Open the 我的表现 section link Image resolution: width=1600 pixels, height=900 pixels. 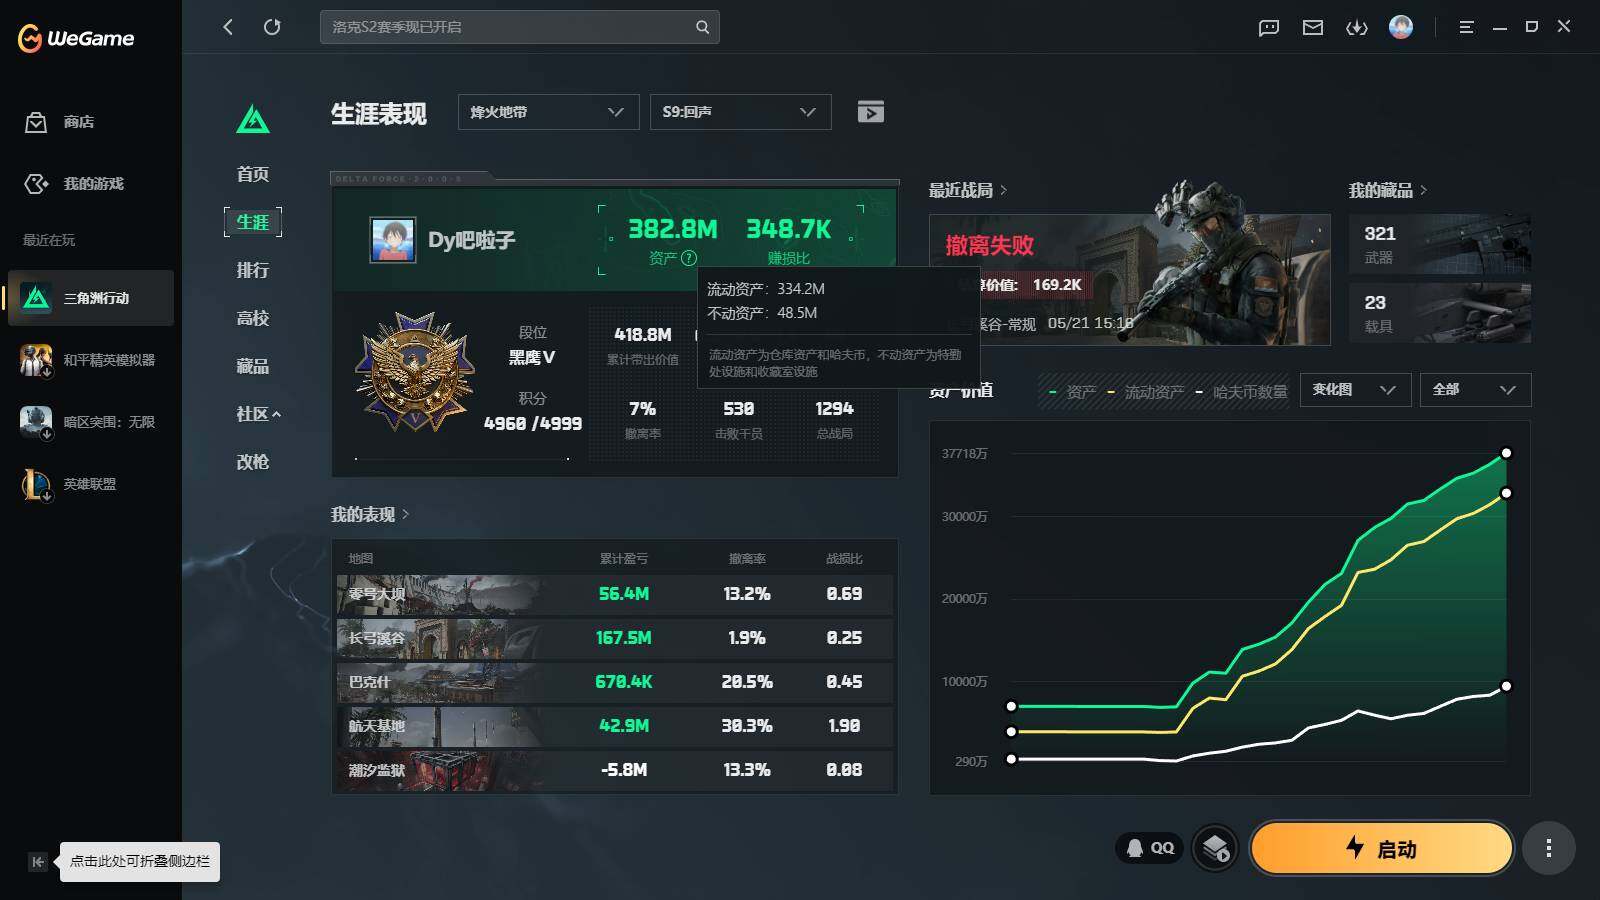pos(370,514)
